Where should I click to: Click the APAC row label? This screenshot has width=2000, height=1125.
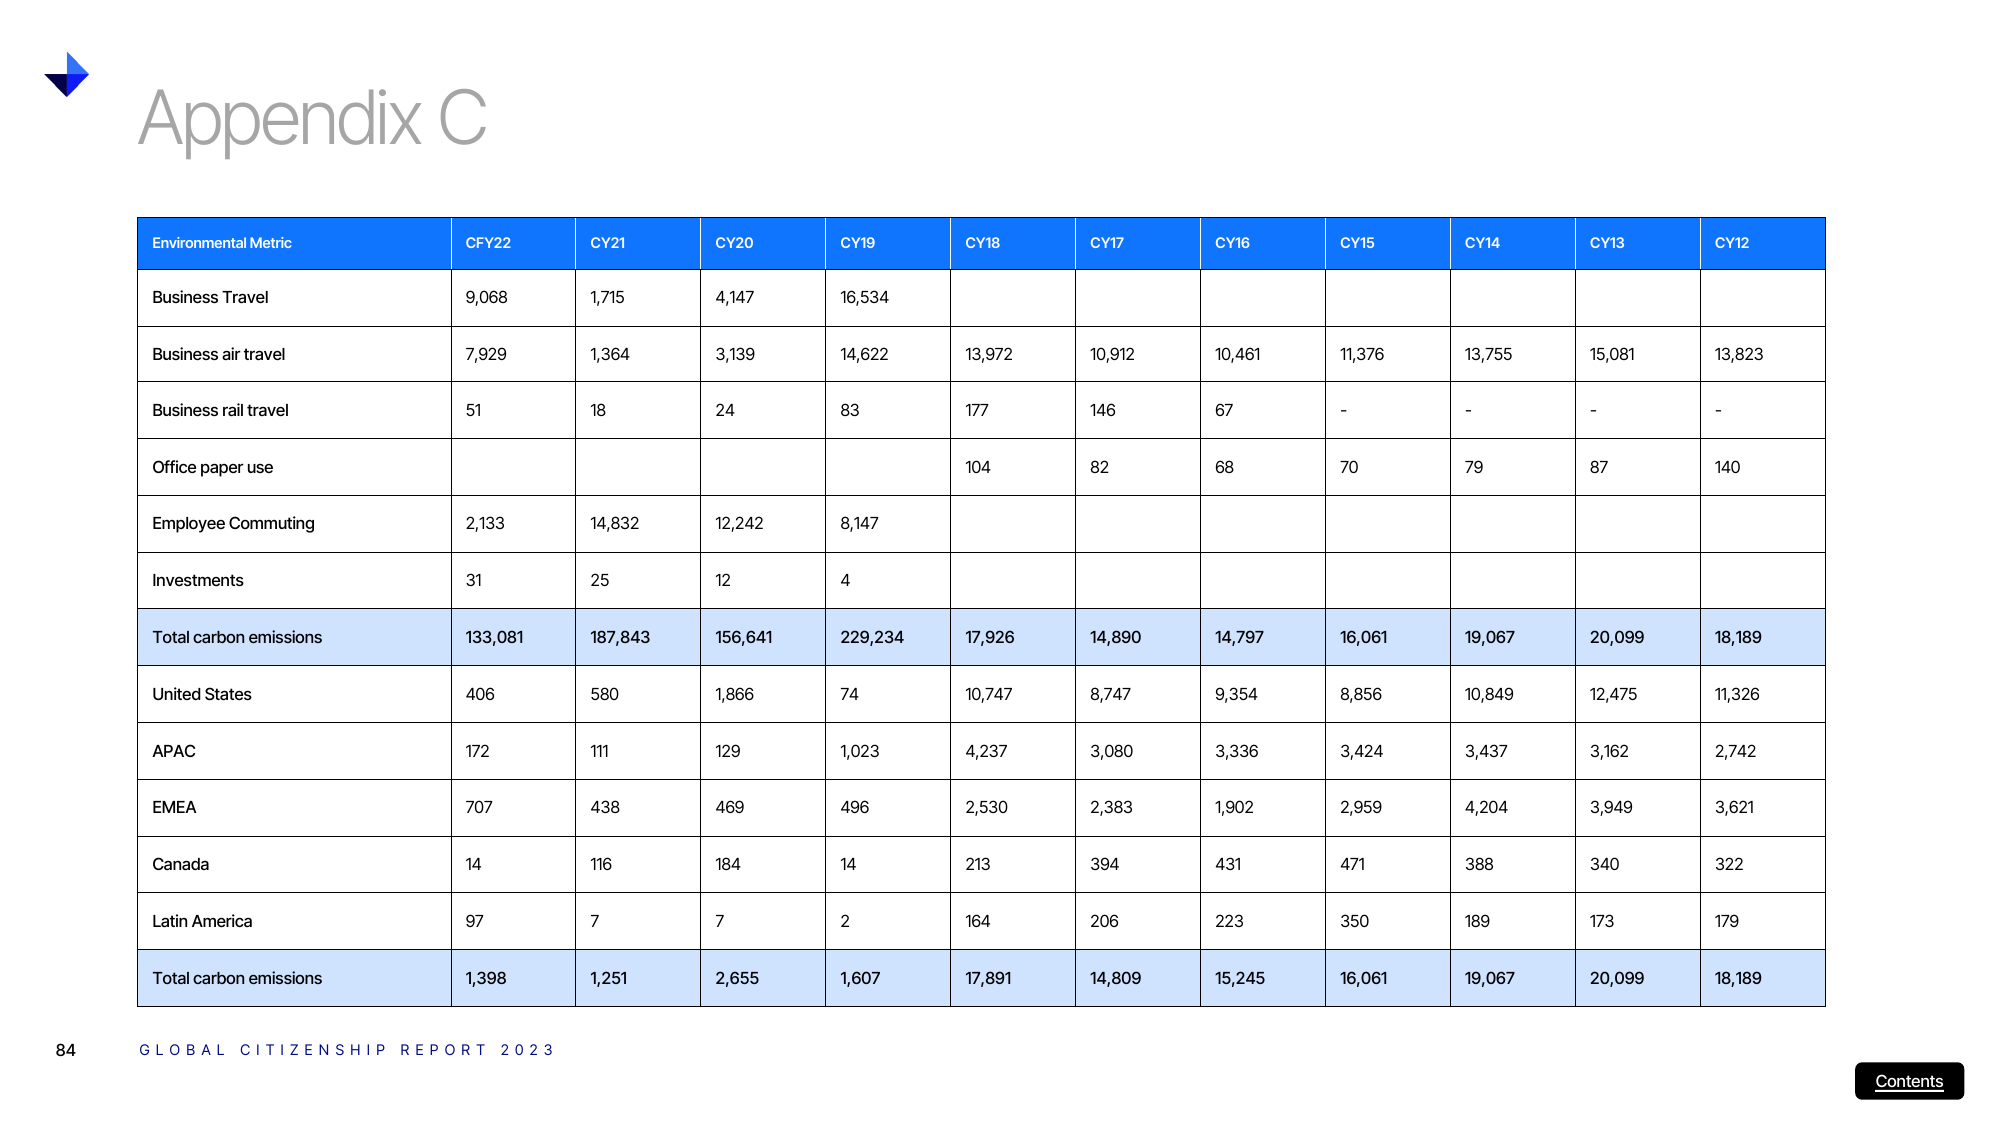(173, 751)
